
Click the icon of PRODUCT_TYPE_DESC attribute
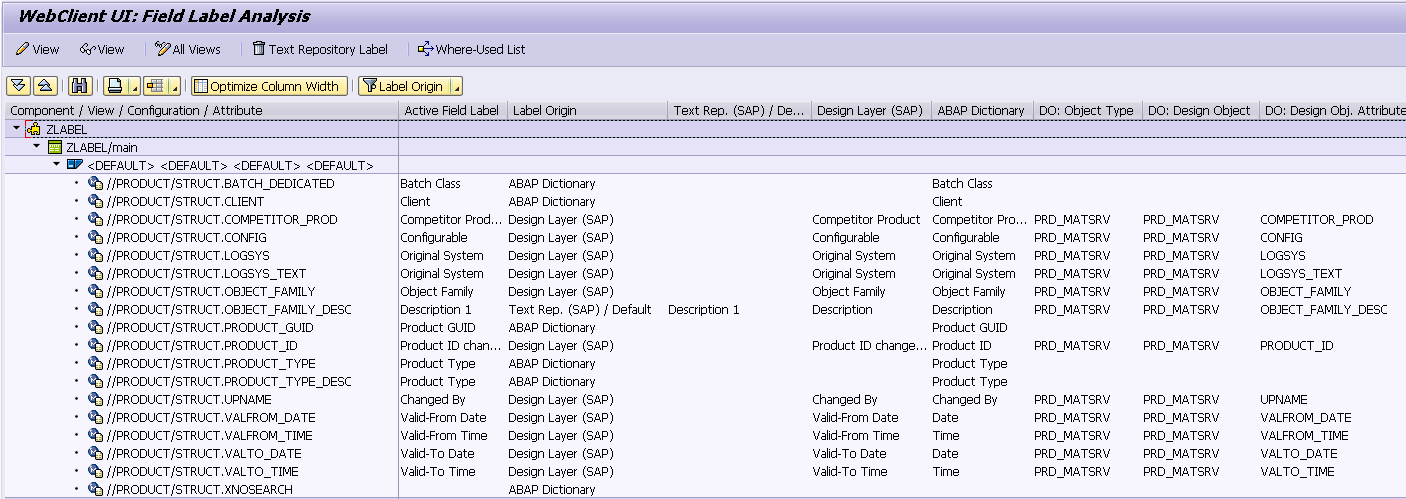pos(96,381)
